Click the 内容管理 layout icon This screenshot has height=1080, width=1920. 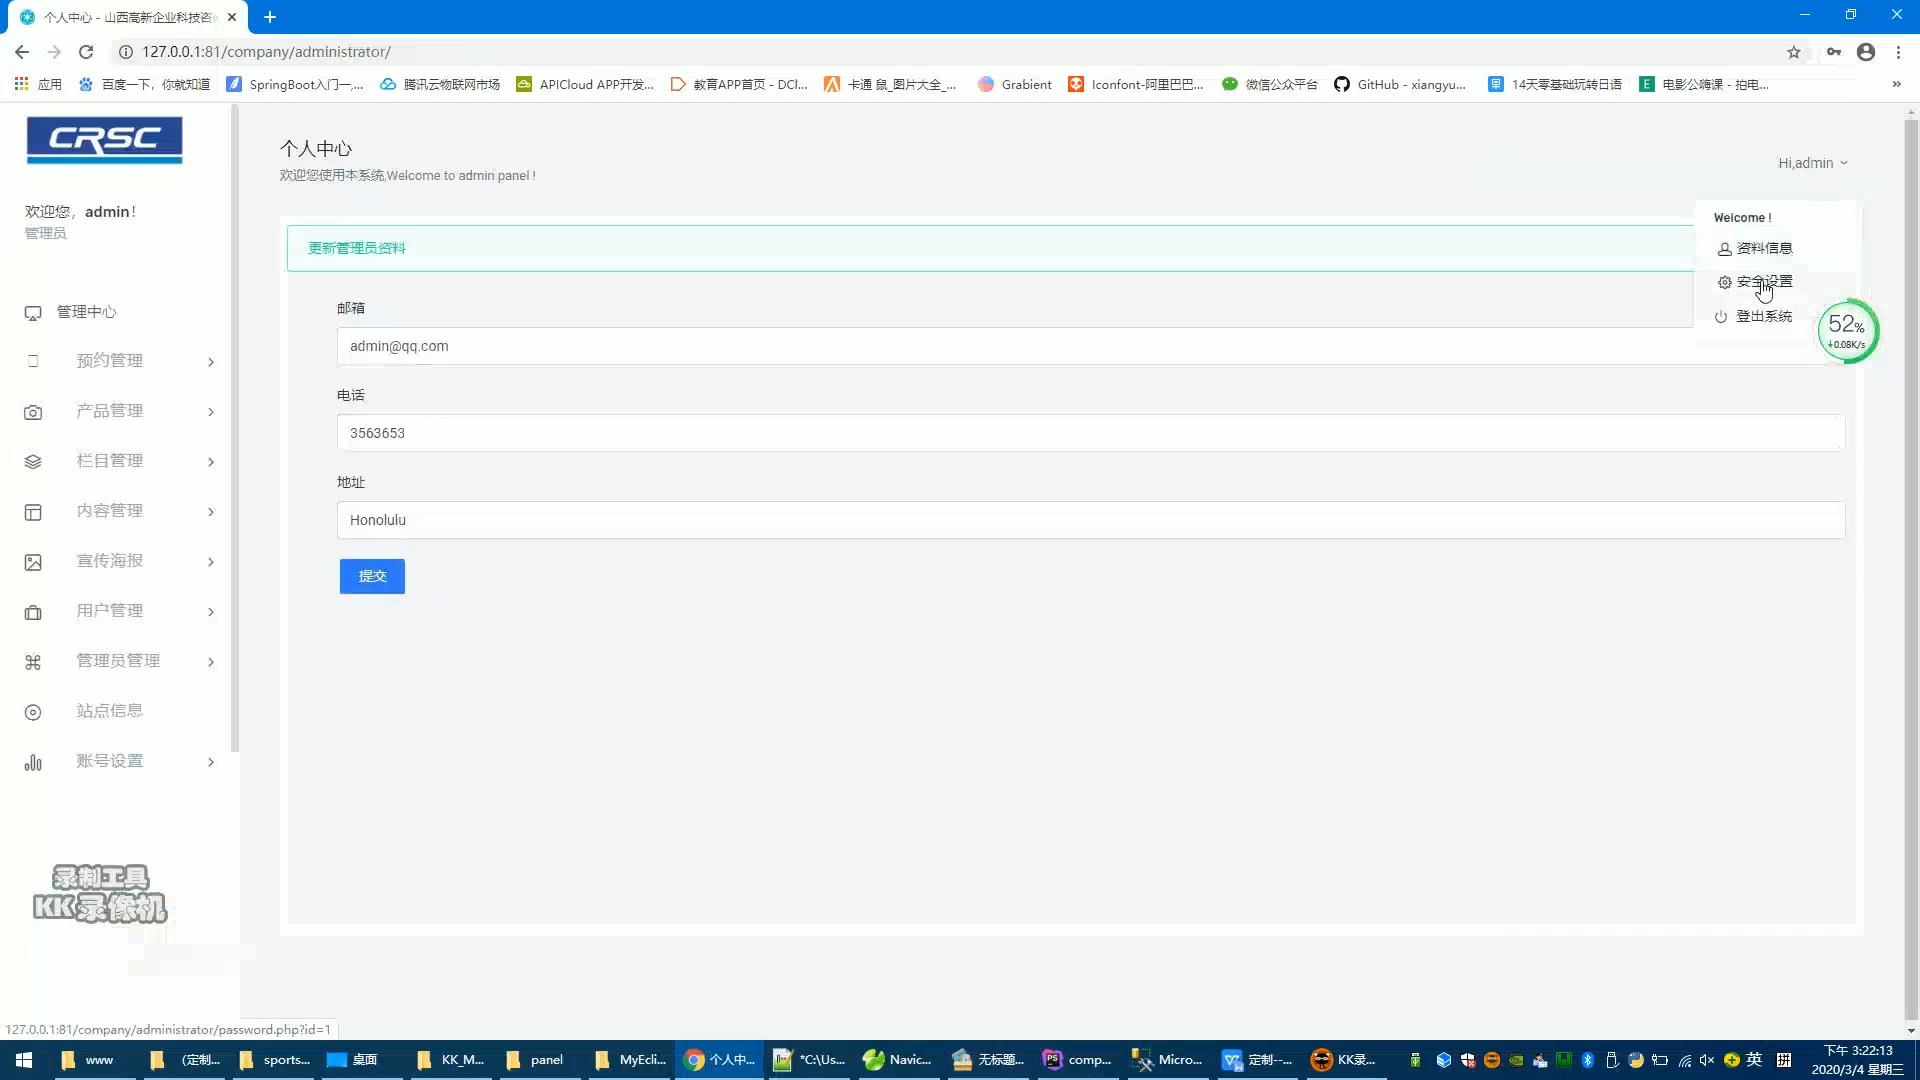pos(33,512)
